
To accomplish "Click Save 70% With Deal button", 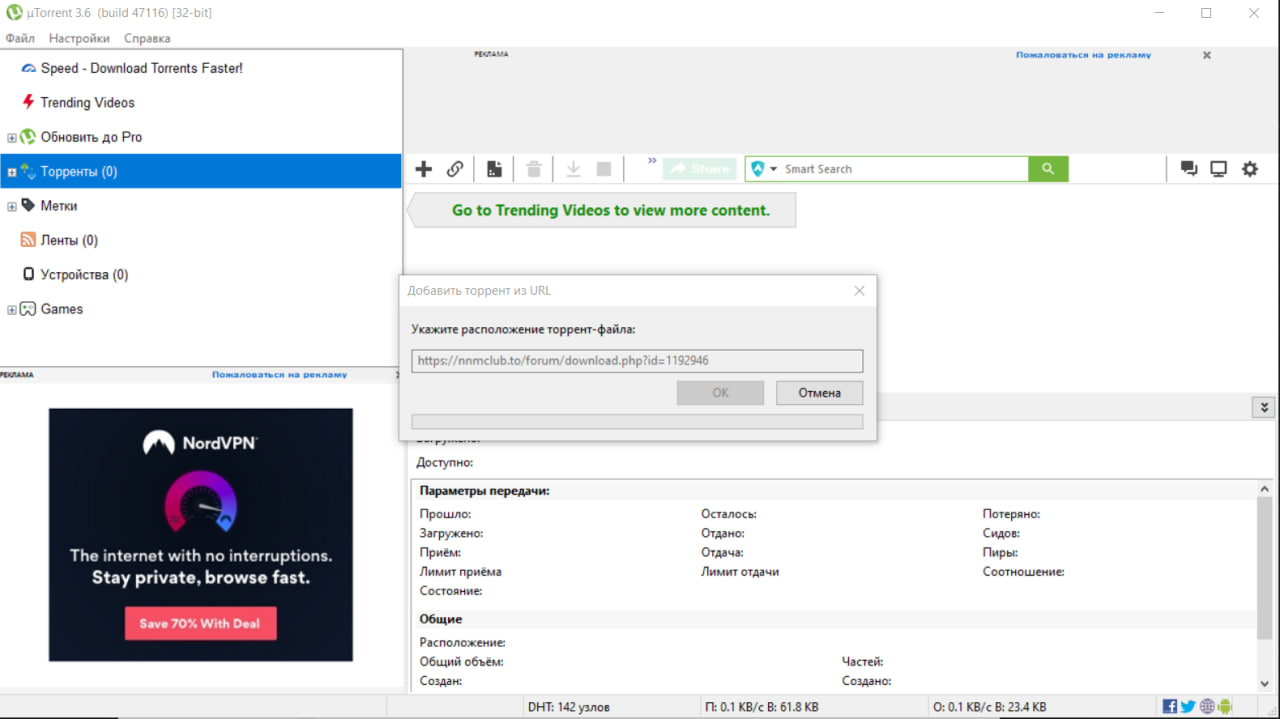I will tap(200, 623).
